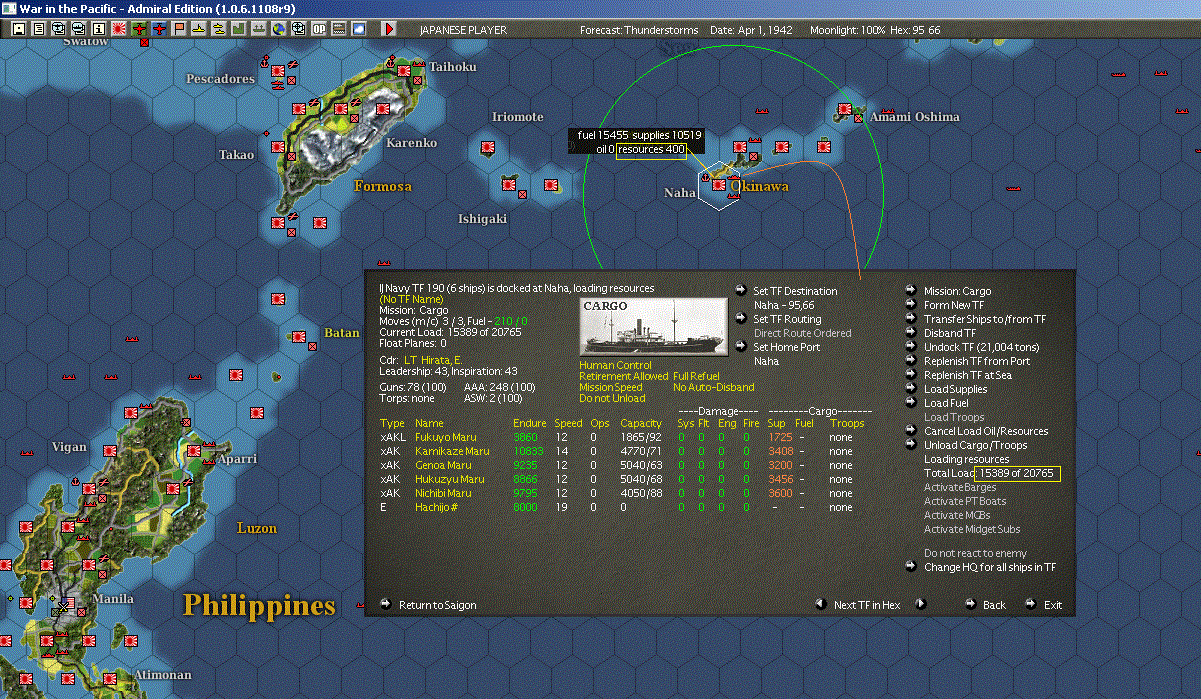Click arrow icon beside Load Supplies
The height and width of the screenshot is (699, 1201).
coord(911,388)
